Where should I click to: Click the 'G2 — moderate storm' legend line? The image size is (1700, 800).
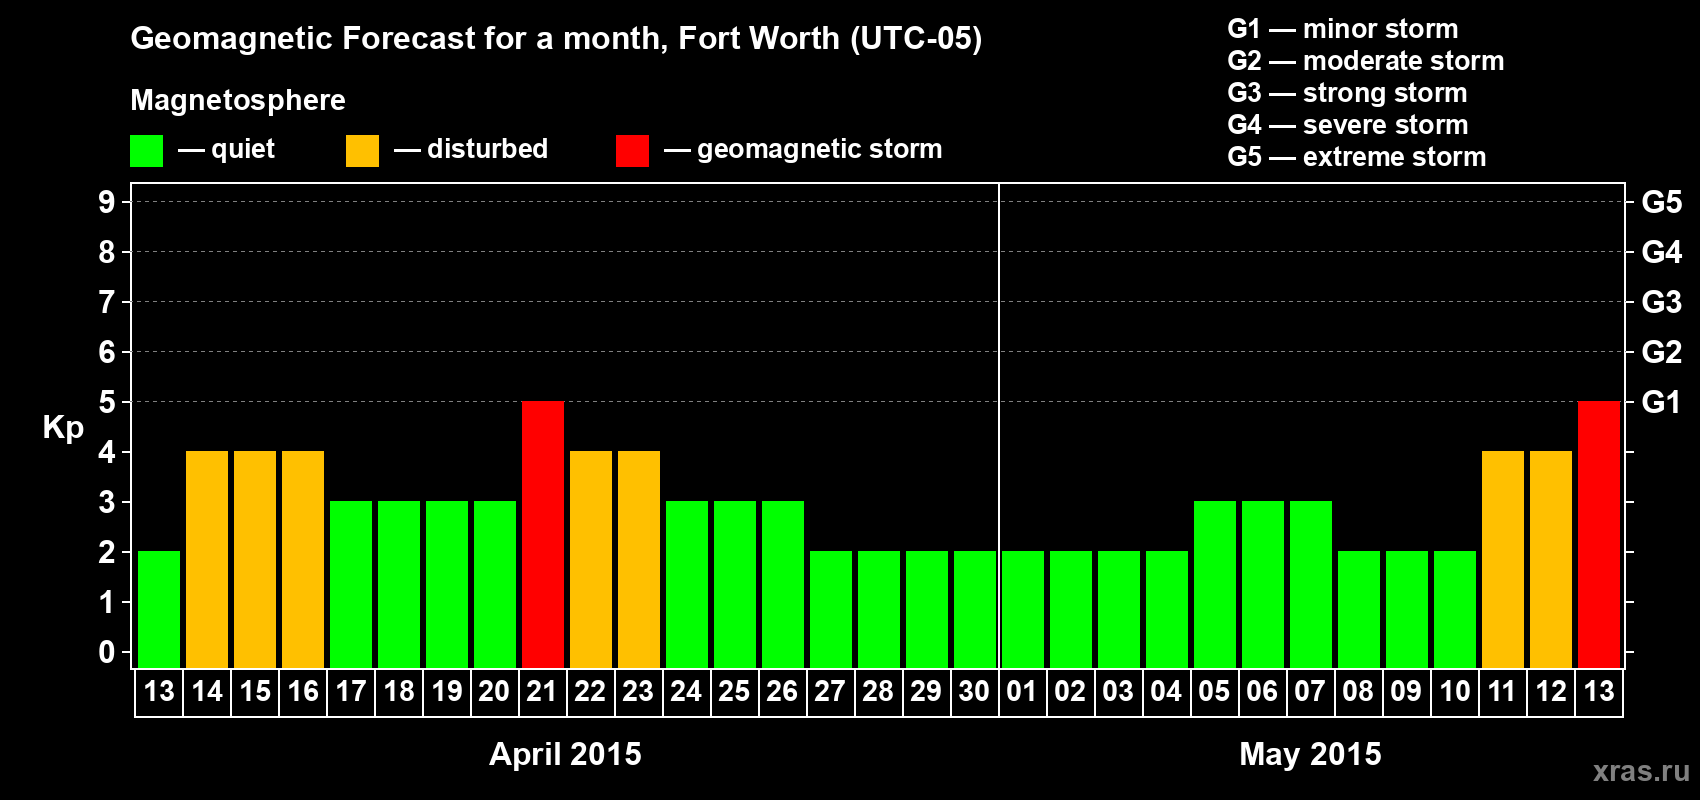pyautogui.click(x=1366, y=61)
